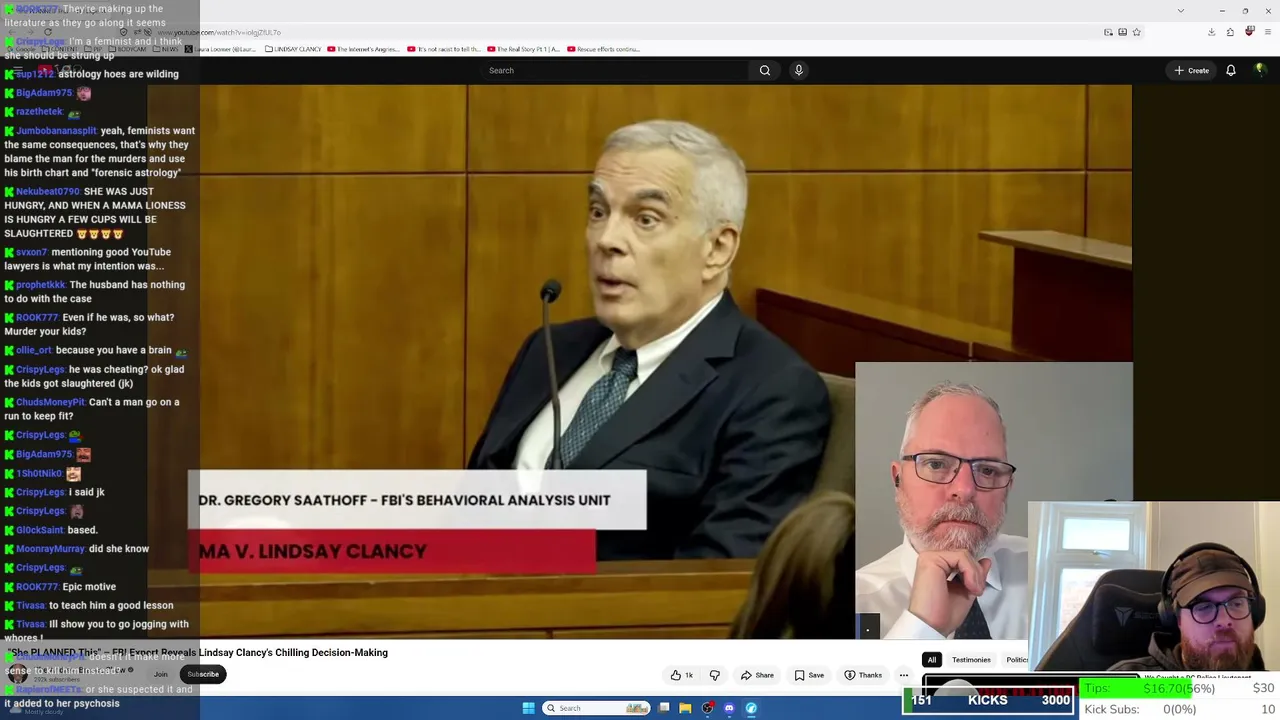Image resolution: width=1280 pixels, height=720 pixels.
Task: Select the Testimonies filter chip
Action: (971, 660)
